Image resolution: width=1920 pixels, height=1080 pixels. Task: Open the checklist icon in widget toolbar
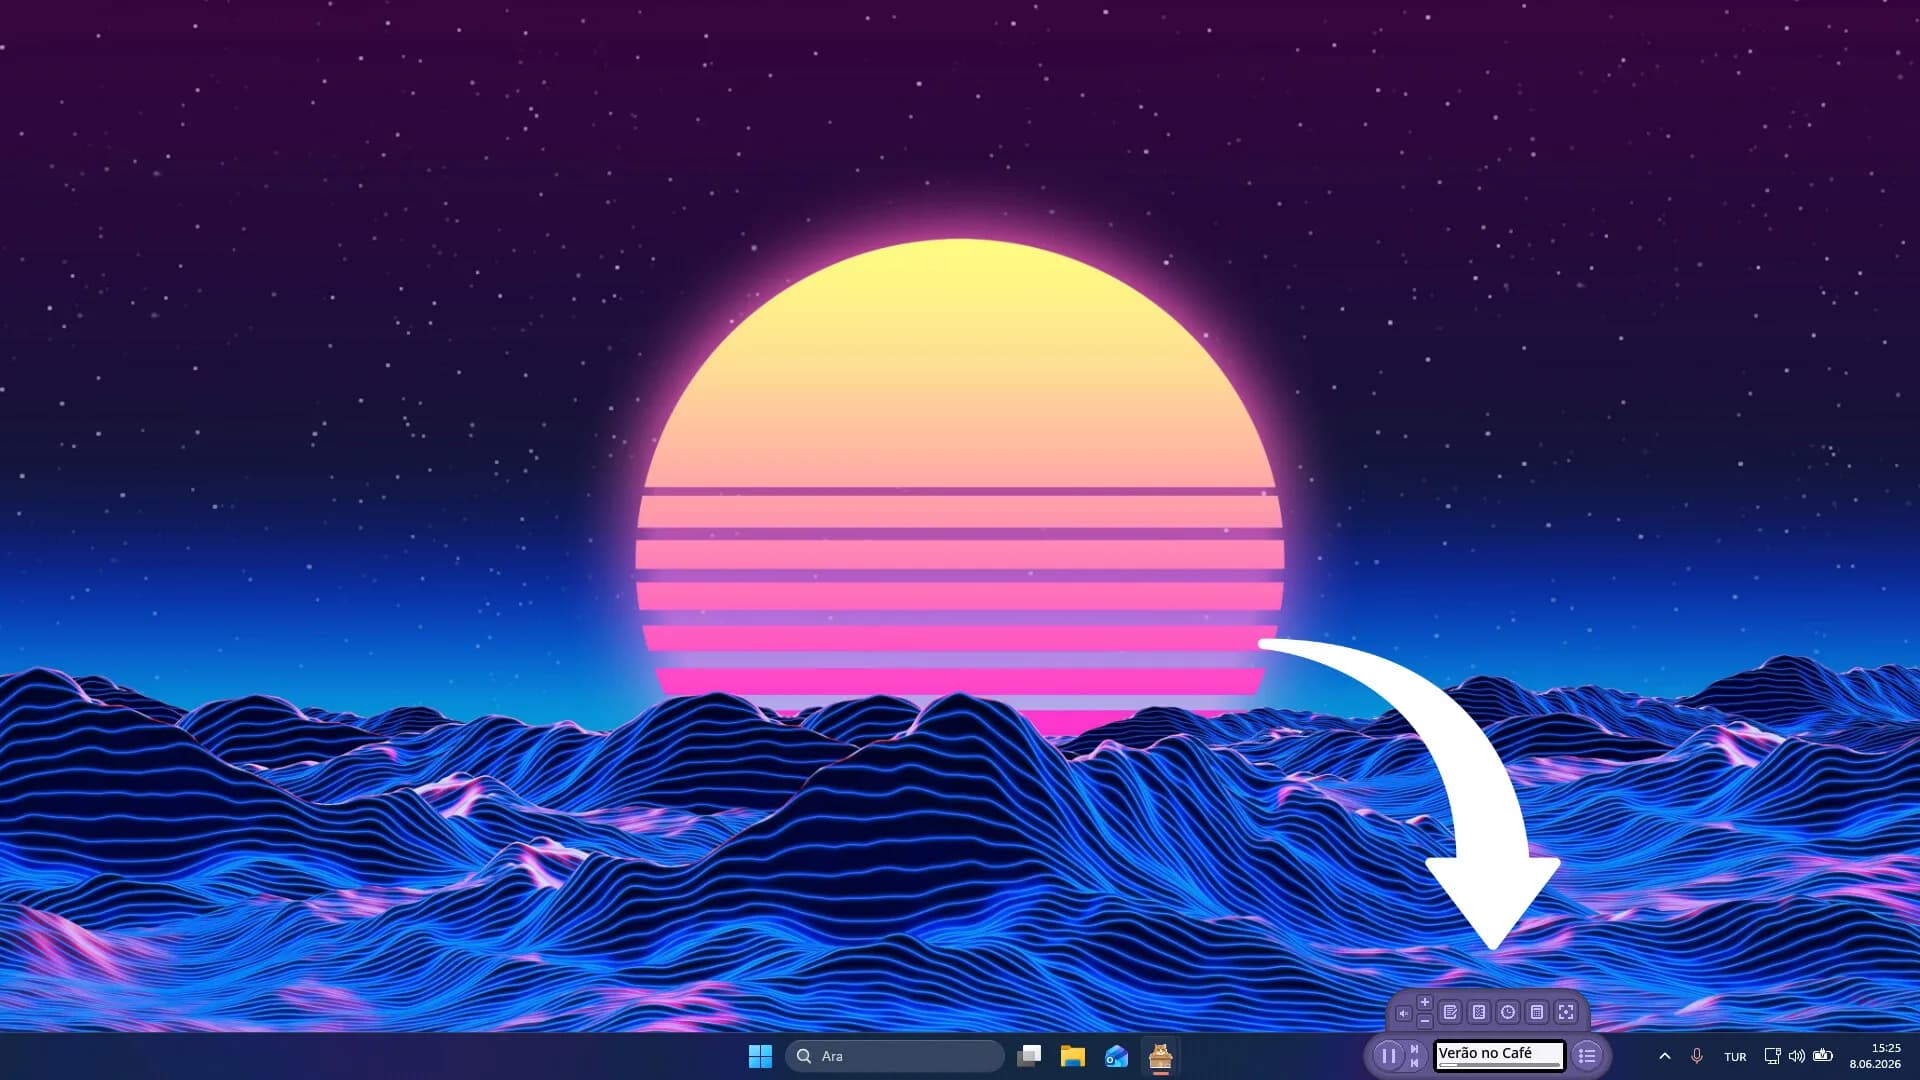coord(1479,1012)
